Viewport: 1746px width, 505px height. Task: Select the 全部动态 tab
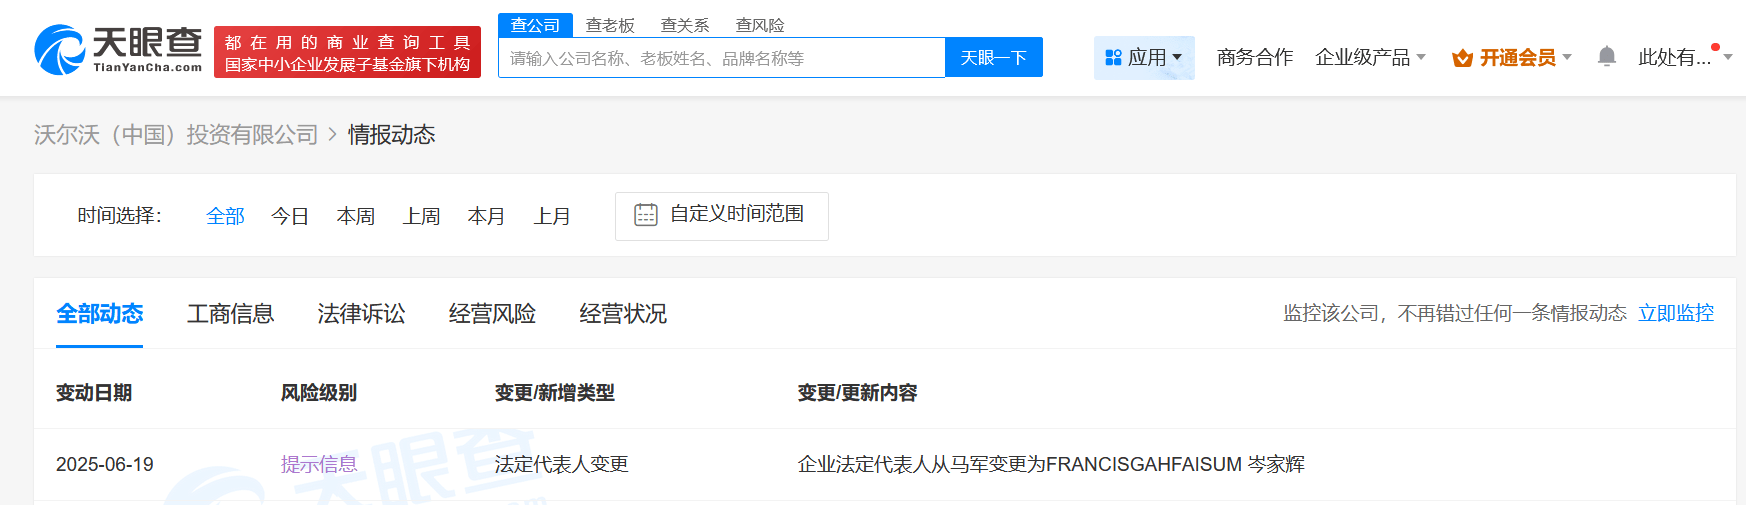[100, 314]
